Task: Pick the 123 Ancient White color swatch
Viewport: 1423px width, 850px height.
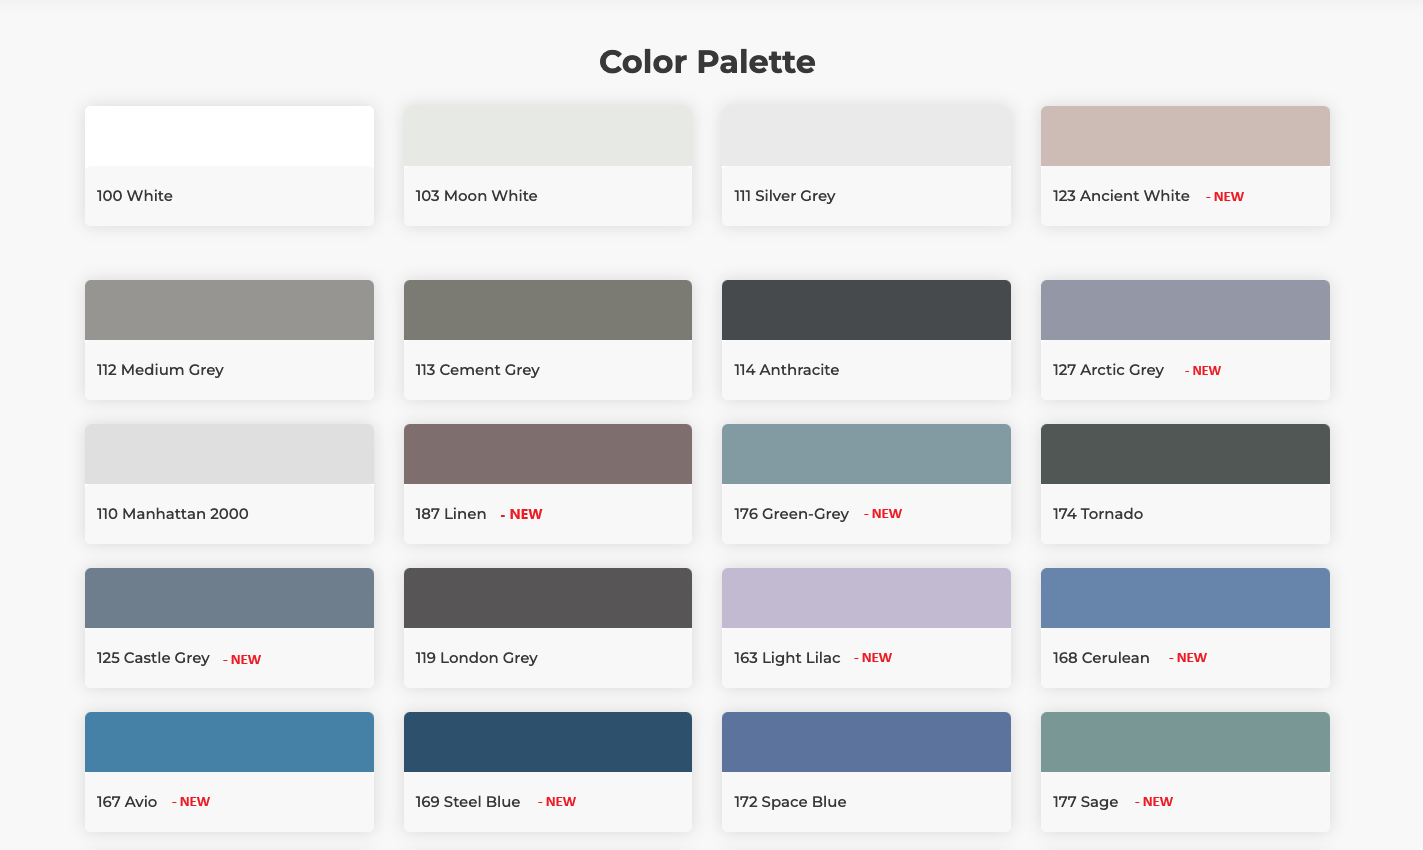Action: pyautogui.click(x=1185, y=137)
